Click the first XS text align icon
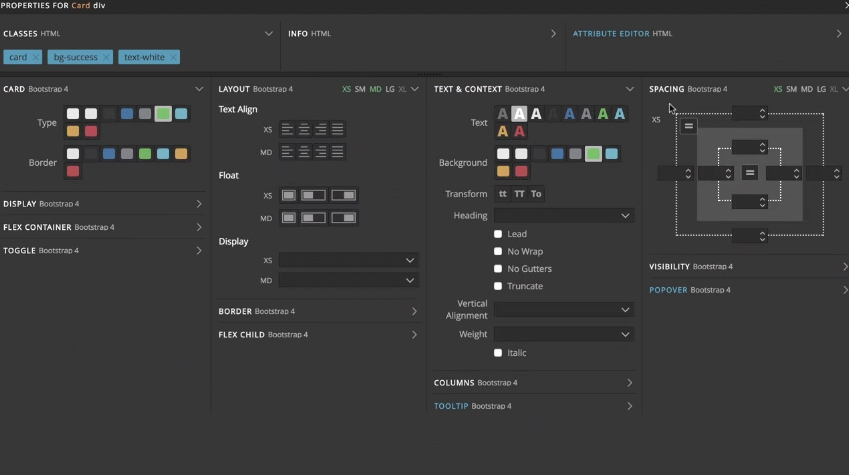 pyautogui.click(x=288, y=129)
